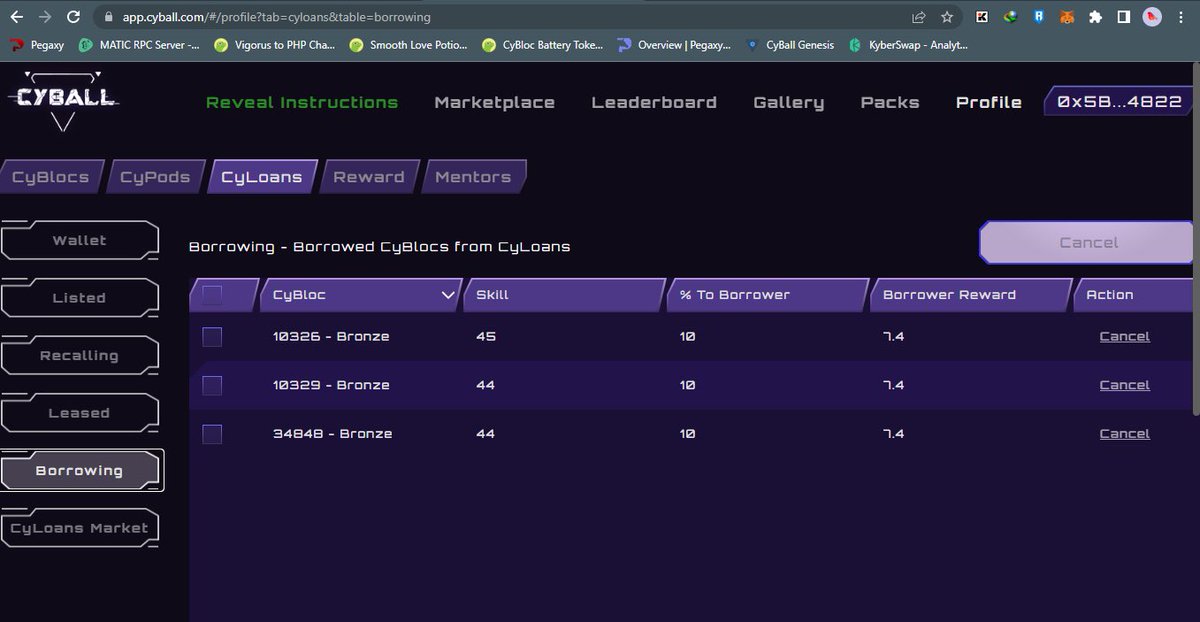The height and width of the screenshot is (622, 1200).
Task: Go back using the browser back arrow
Action: click(x=16, y=17)
